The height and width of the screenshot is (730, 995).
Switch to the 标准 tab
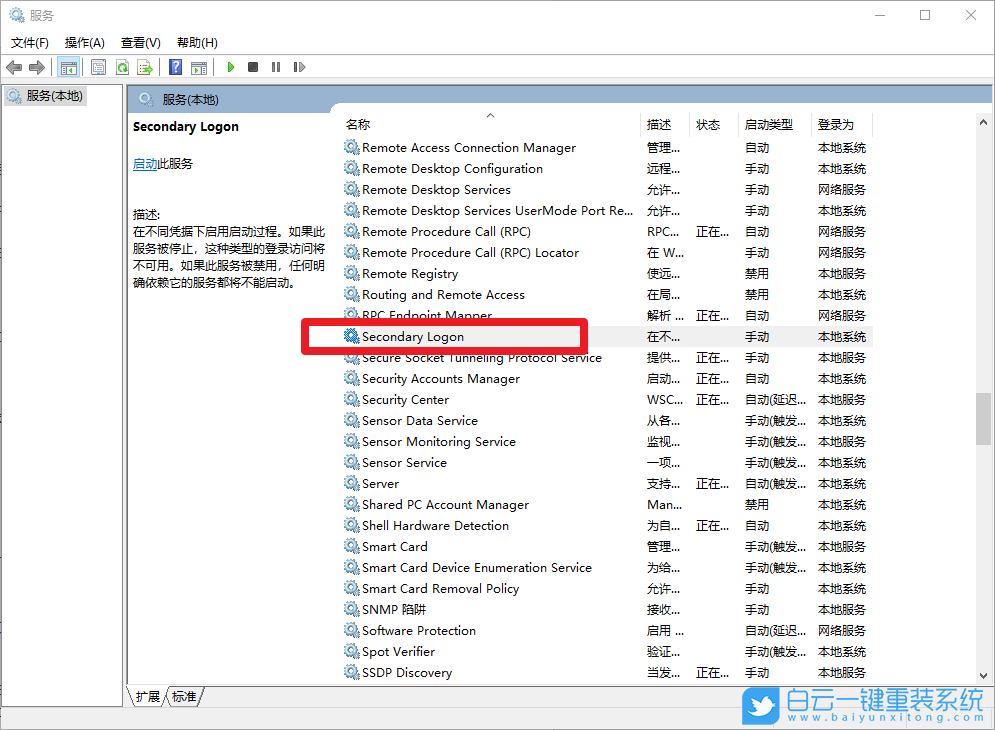(x=183, y=698)
